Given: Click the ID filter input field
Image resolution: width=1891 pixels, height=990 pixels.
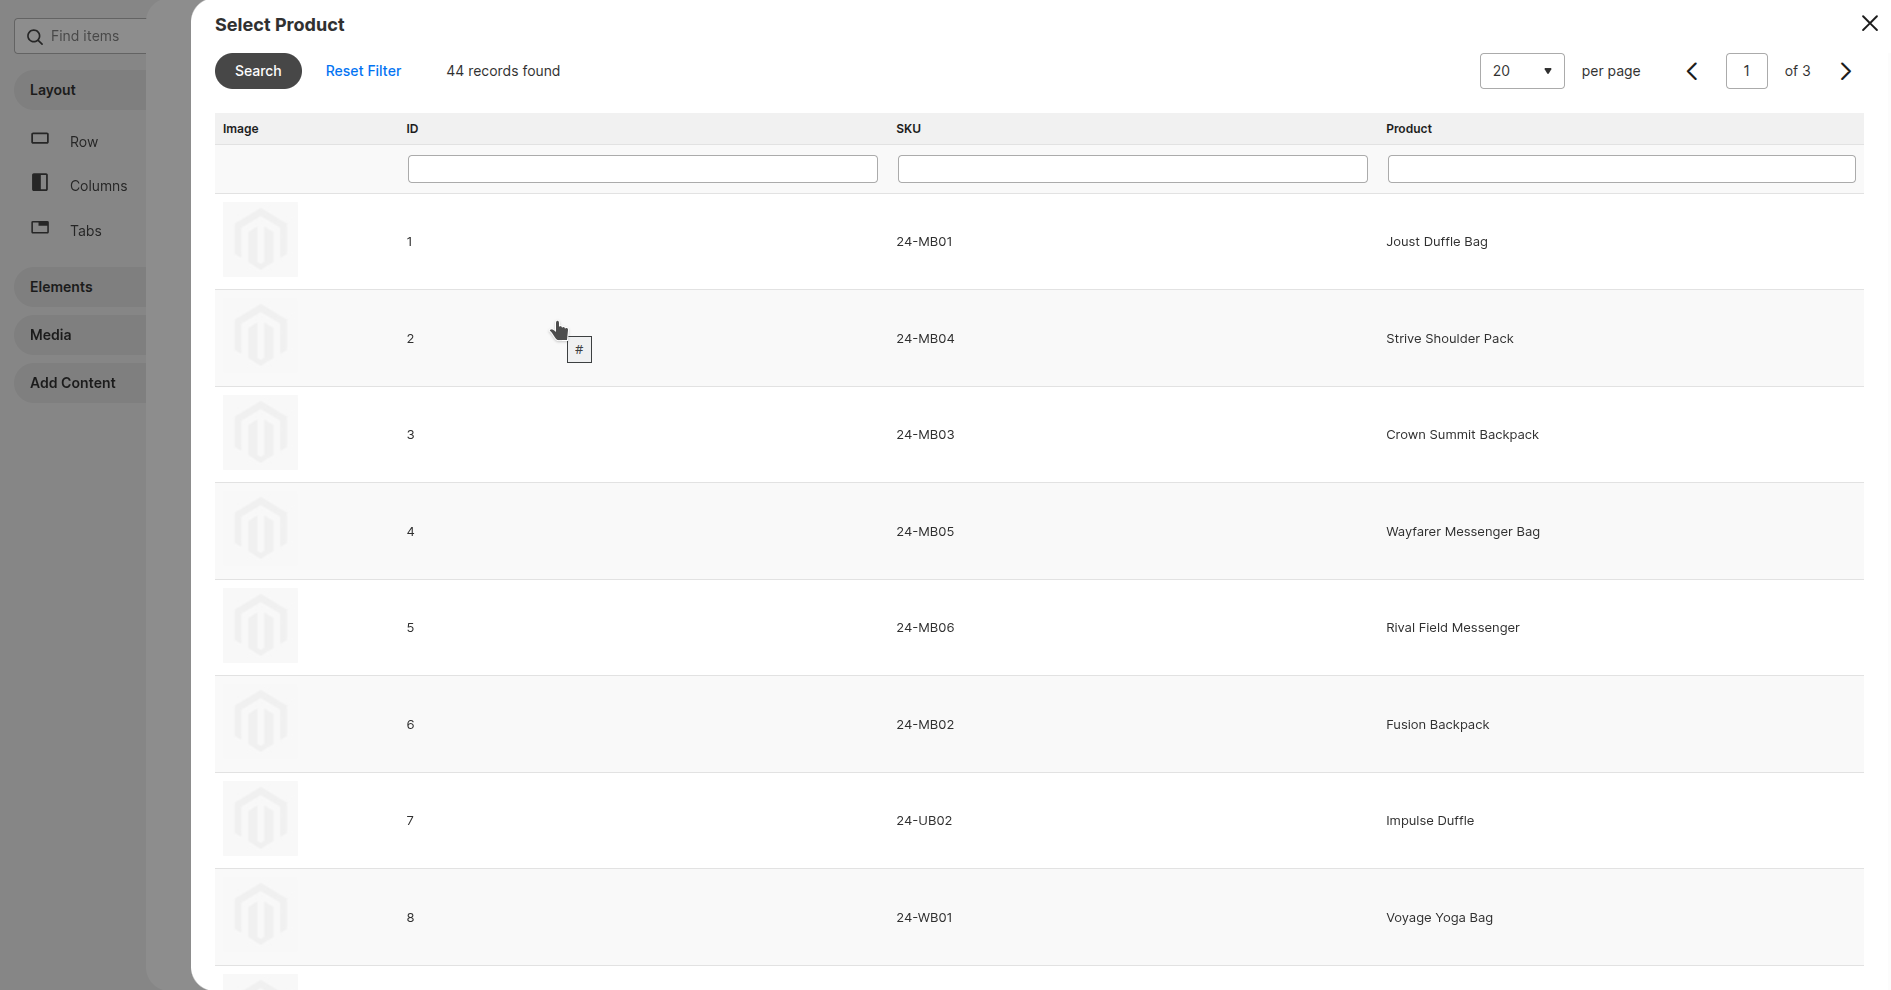Looking at the screenshot, I should tap(642, 168).
